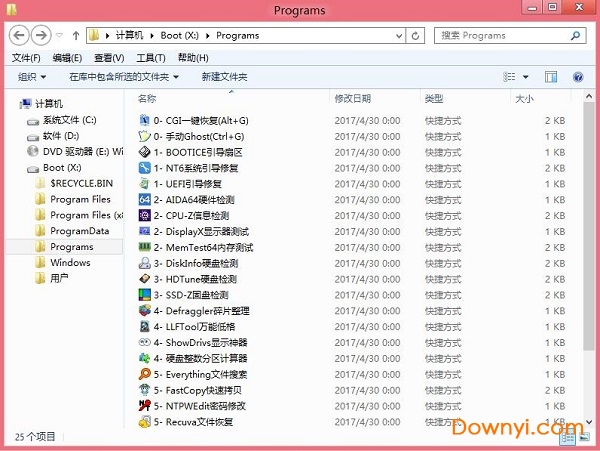Select the NT6系统引导修复 wrench icon
Screen dimensions: 600x451
(144, 168)
